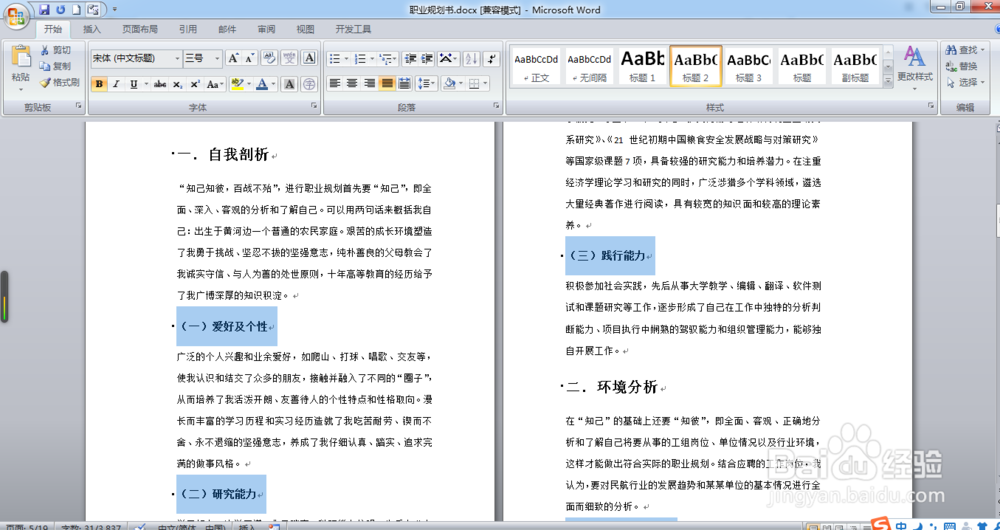This screenshot has height=530, width=1000.
Task: Increase the paragraph indent
Action: (427, 59)
